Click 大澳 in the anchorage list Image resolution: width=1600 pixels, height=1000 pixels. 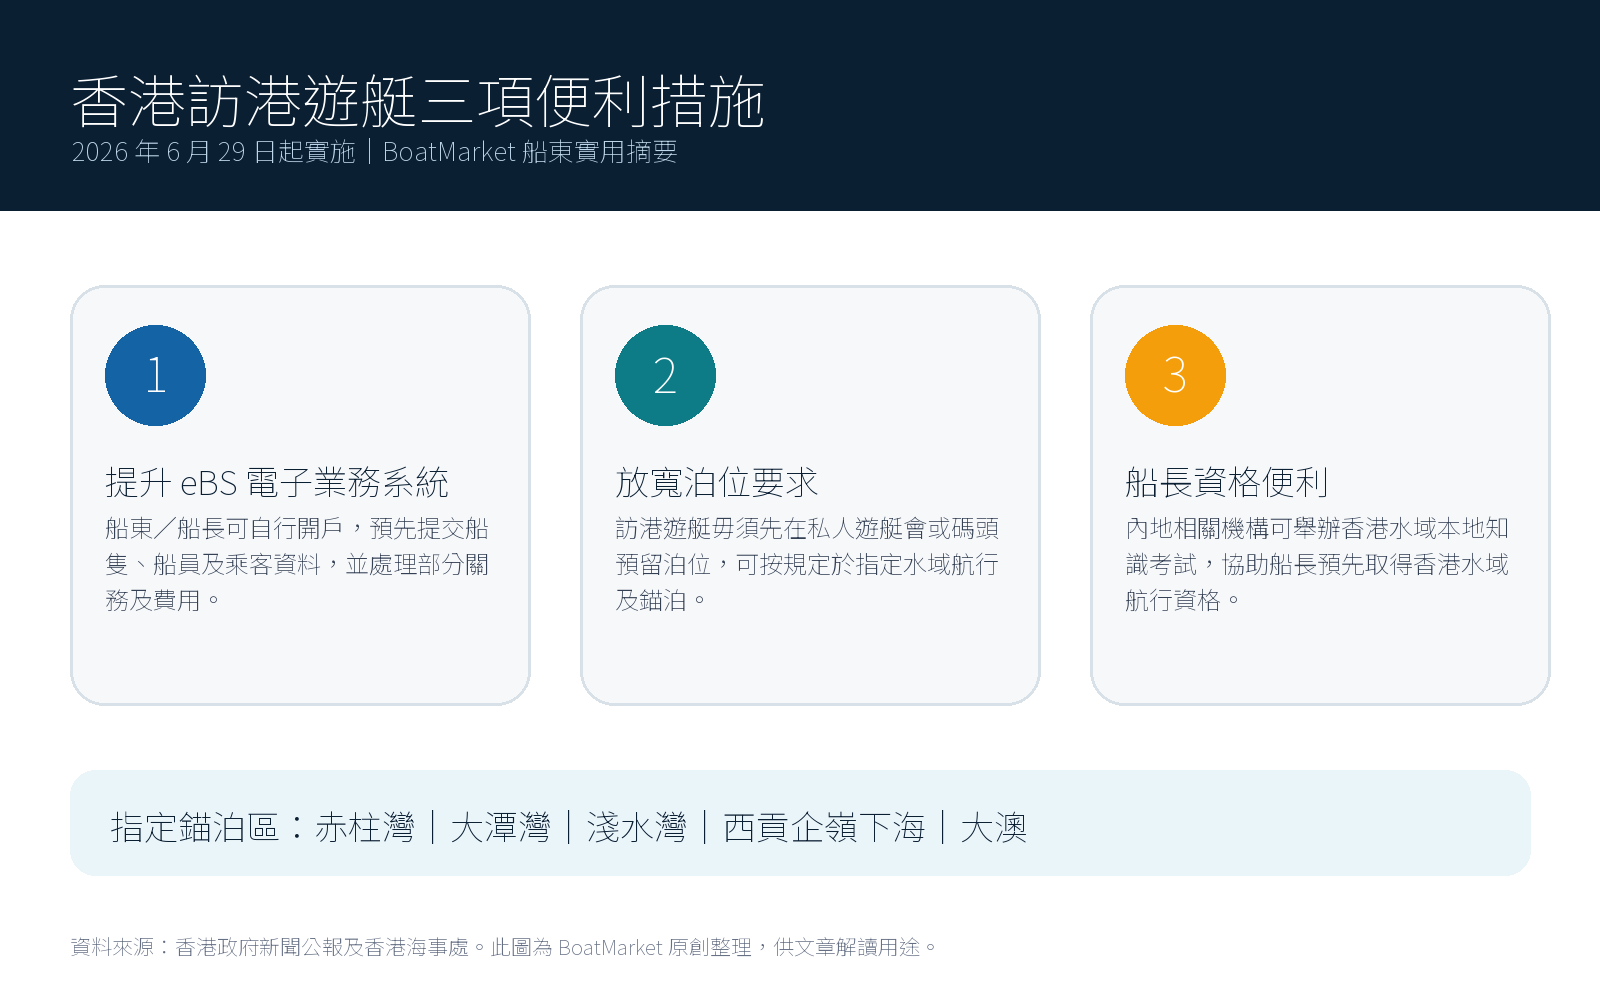(x=994, y=828)
